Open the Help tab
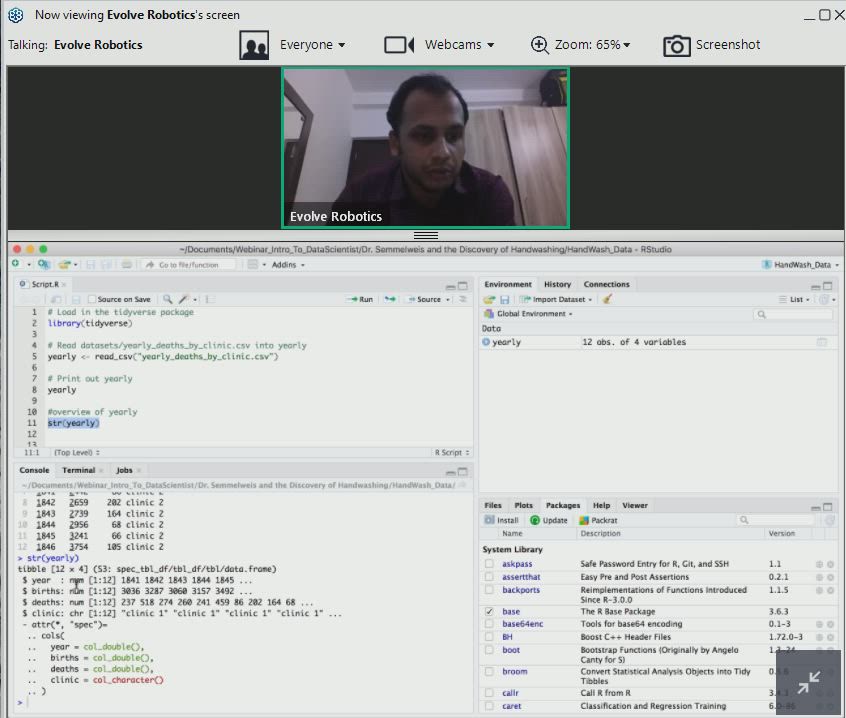Image resolution: width=846 pixels, height=718 pixels. pos(602,505)
